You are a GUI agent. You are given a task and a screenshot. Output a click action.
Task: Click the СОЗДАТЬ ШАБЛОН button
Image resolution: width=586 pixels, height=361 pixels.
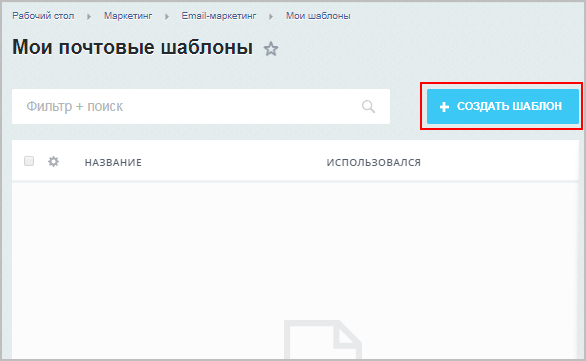point(503,107)
